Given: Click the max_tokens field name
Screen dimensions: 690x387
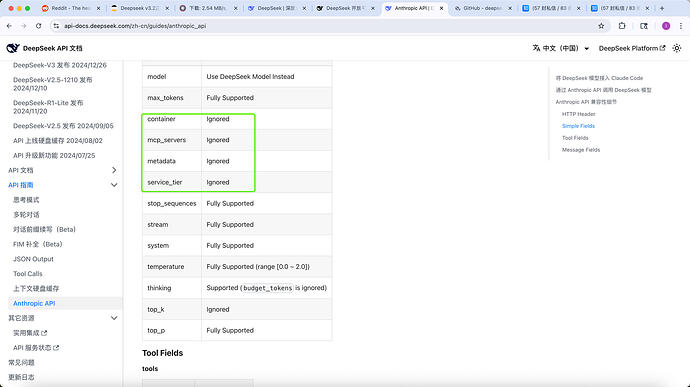Looking at the screenshot, I should pyautogui.click(x=165, y=98).
